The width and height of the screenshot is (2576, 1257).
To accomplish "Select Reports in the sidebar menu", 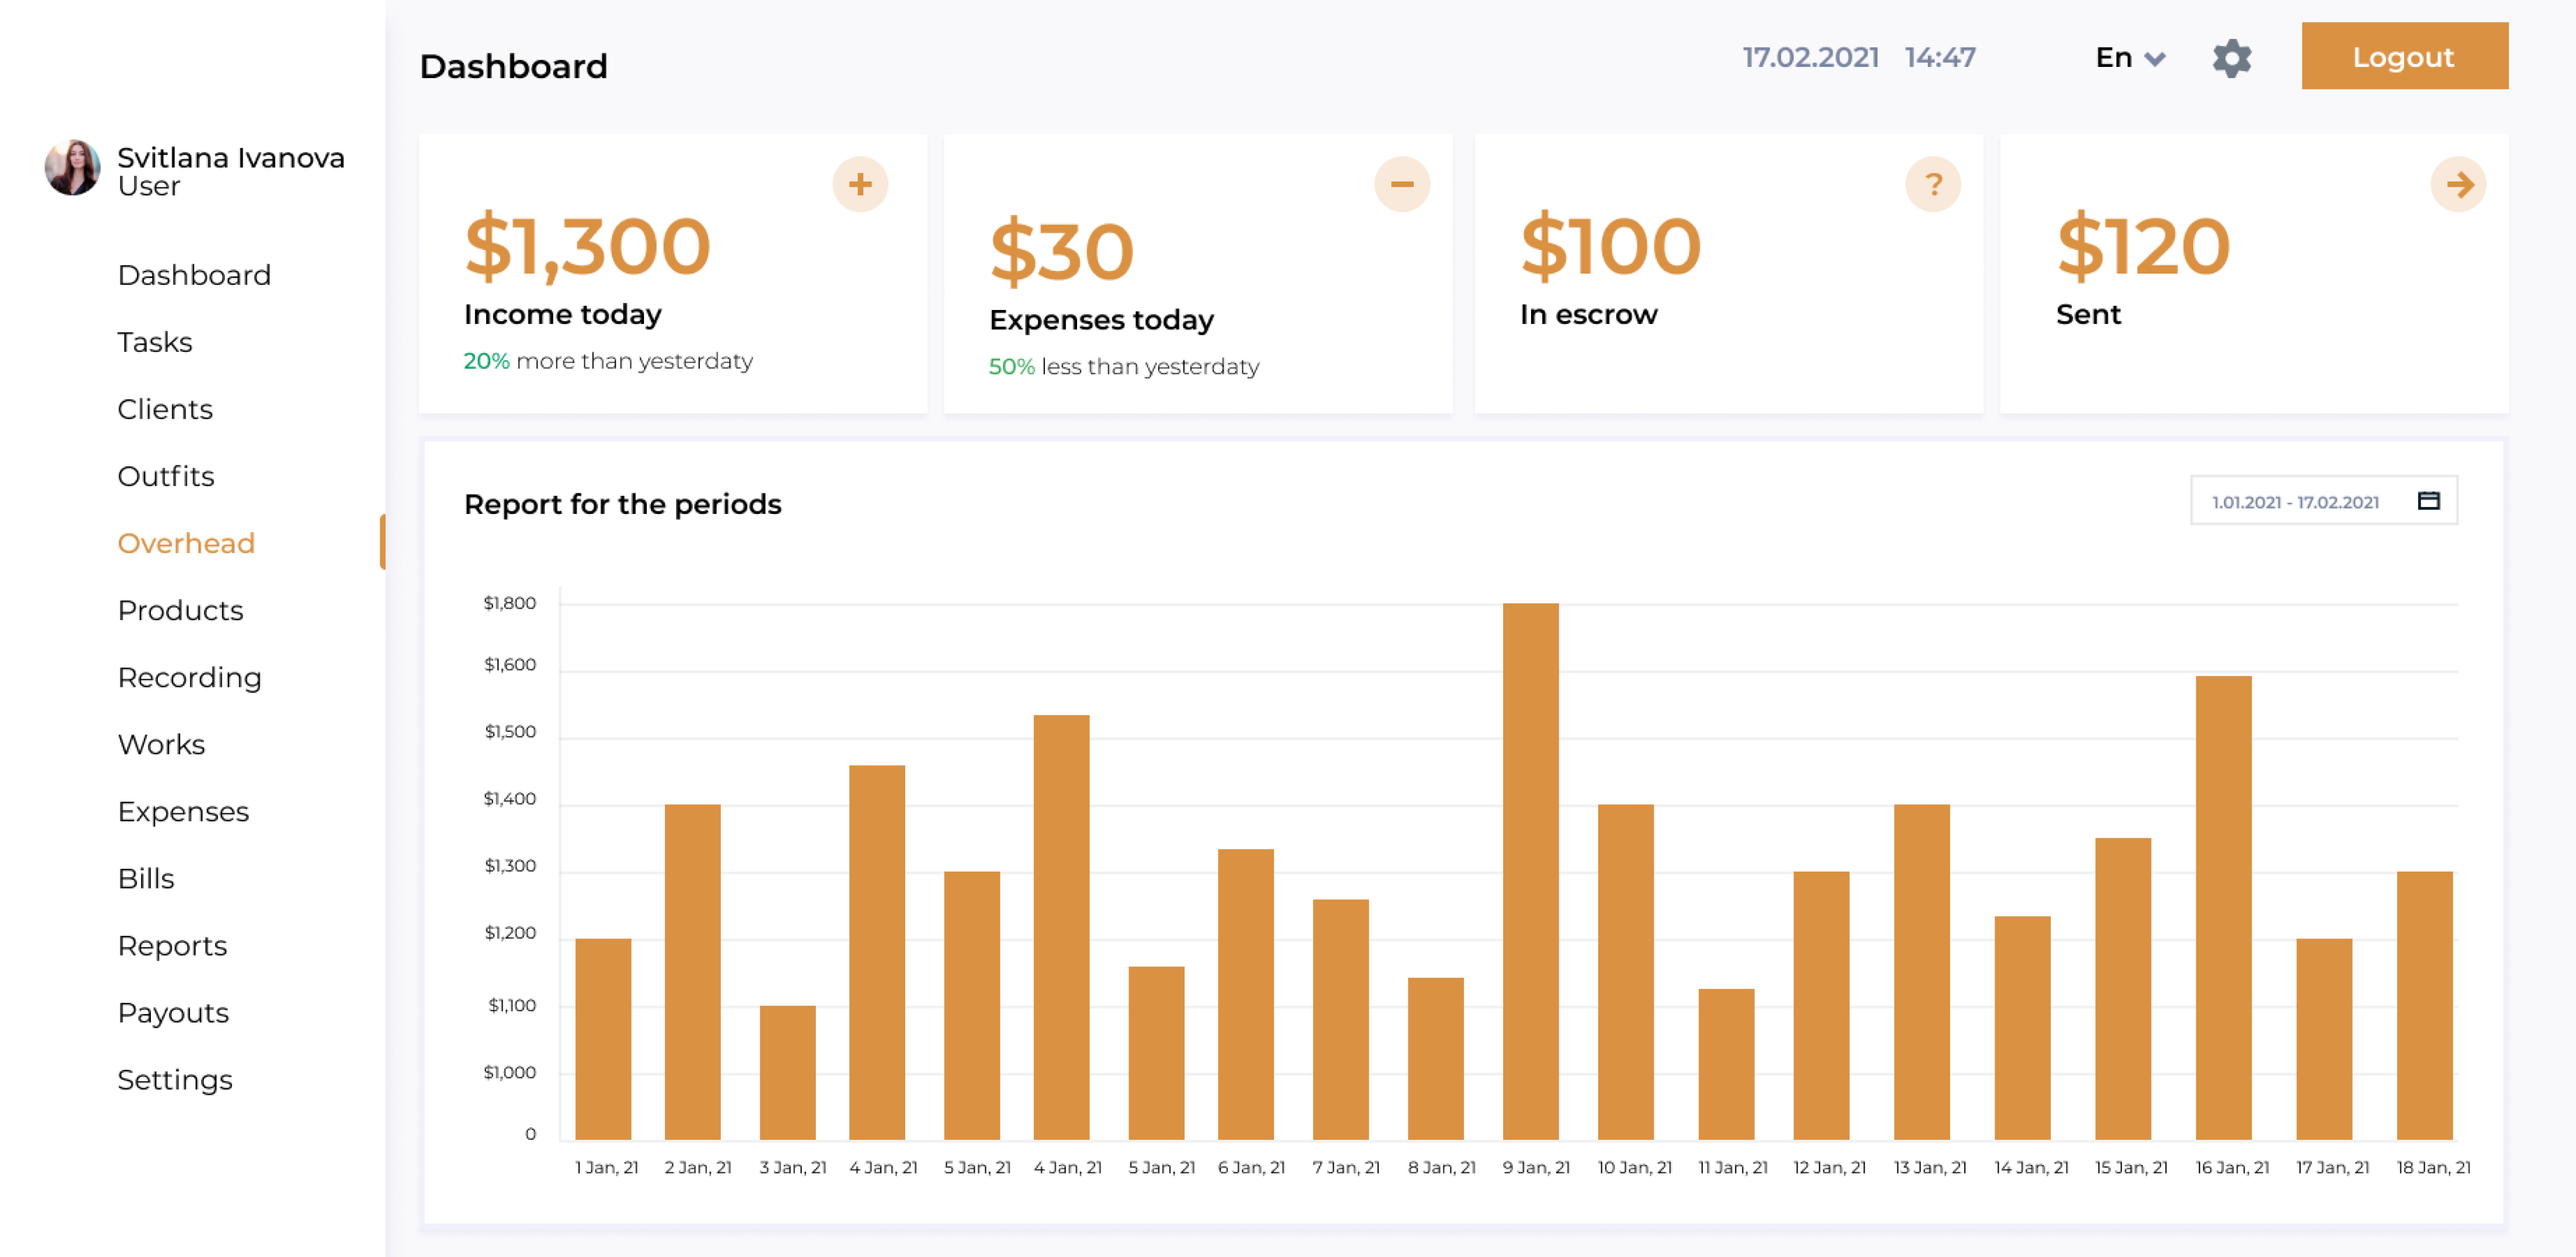I will tap(172, 945).
